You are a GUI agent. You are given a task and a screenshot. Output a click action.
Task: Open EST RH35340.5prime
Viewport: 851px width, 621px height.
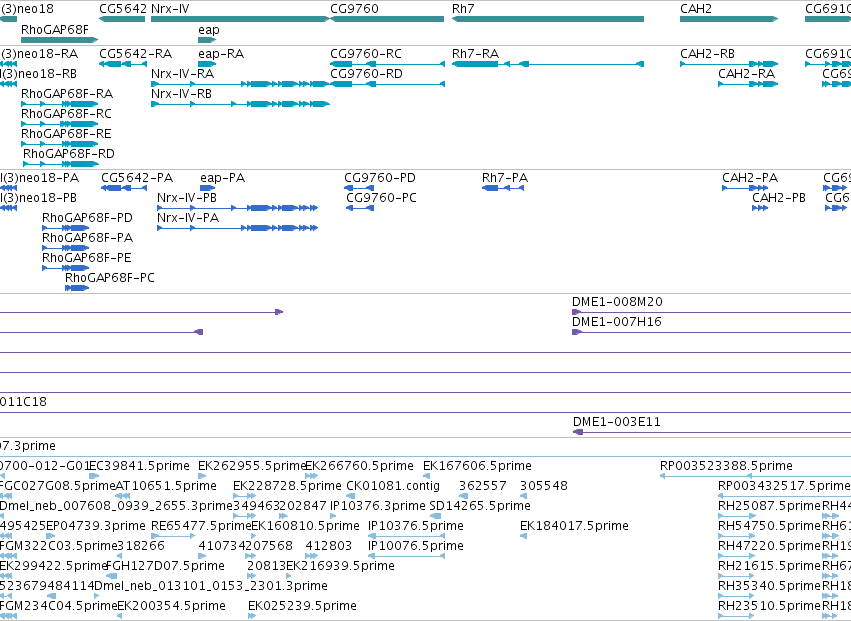click(x=736, y=596)
